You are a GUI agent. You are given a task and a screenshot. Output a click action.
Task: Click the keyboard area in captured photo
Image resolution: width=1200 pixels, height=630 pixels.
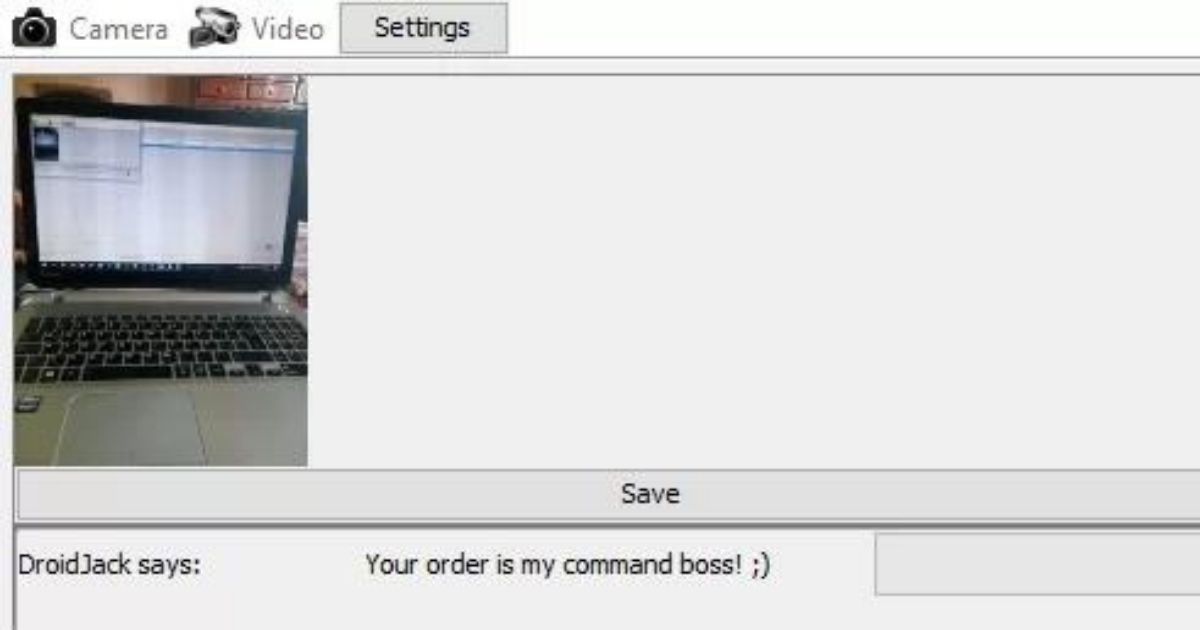click(162, 346)
